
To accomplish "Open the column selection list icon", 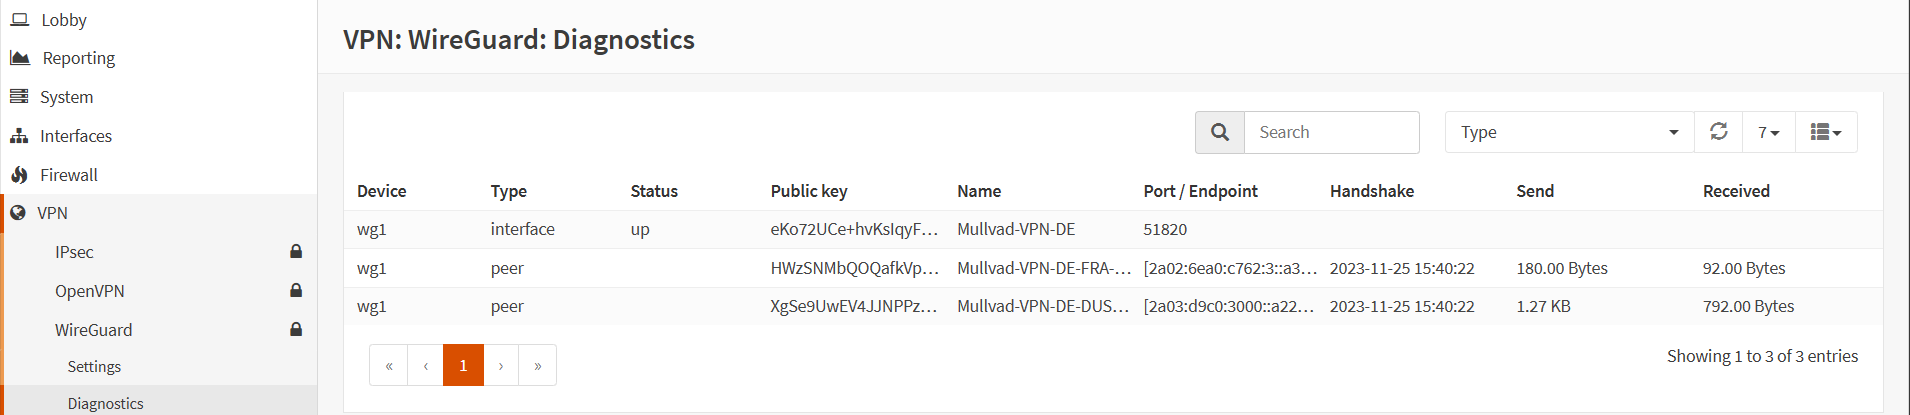I will coord(1826,132).
